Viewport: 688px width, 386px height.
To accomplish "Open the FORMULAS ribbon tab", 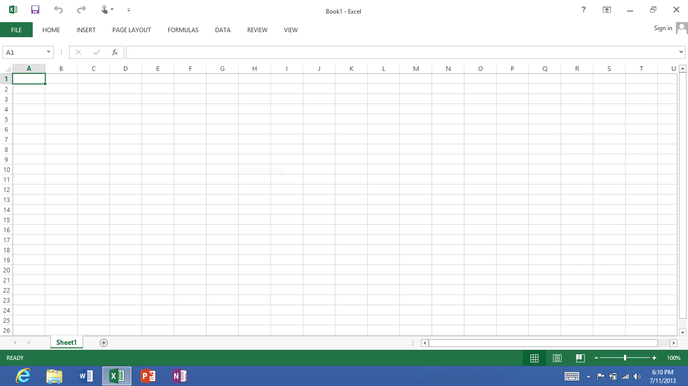I will 183,30.
